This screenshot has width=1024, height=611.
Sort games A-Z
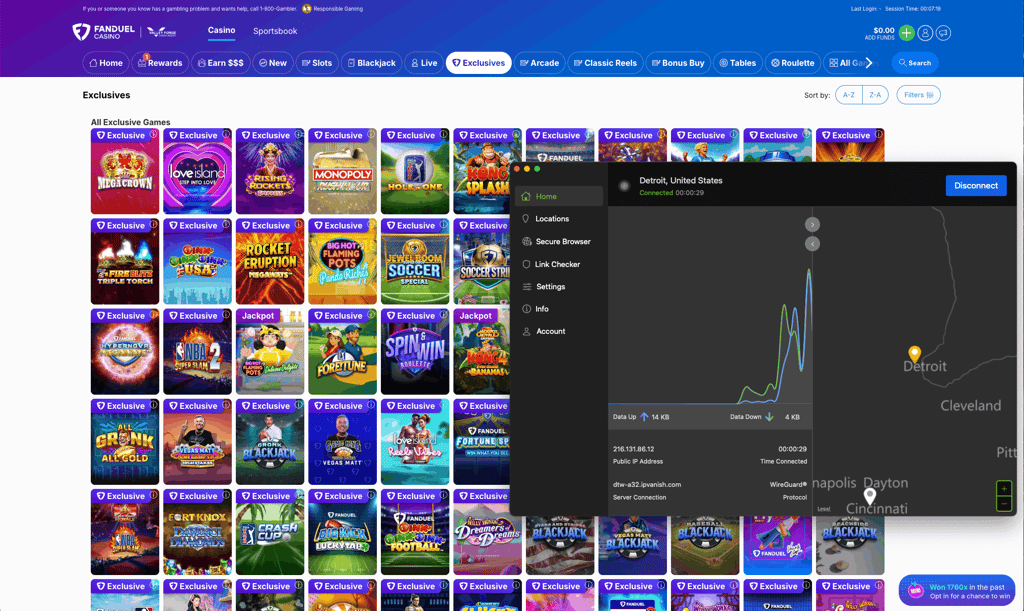pos(849,95)
